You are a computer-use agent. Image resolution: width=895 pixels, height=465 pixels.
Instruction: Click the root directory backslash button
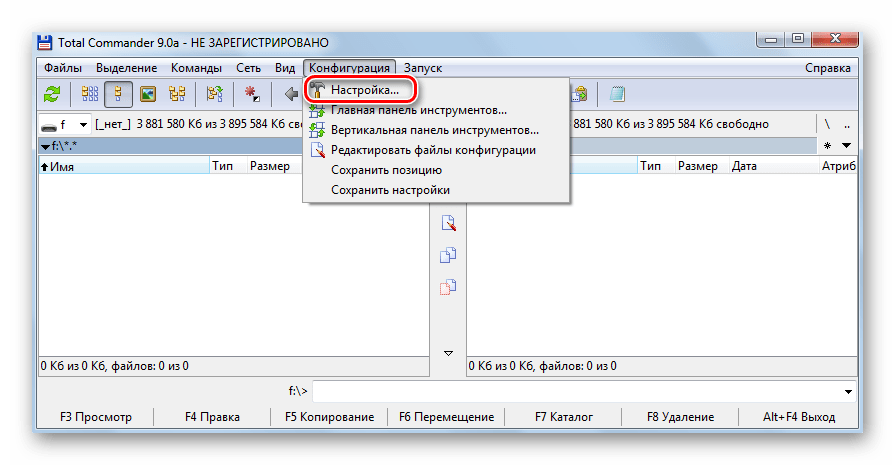tap(827, 124)
